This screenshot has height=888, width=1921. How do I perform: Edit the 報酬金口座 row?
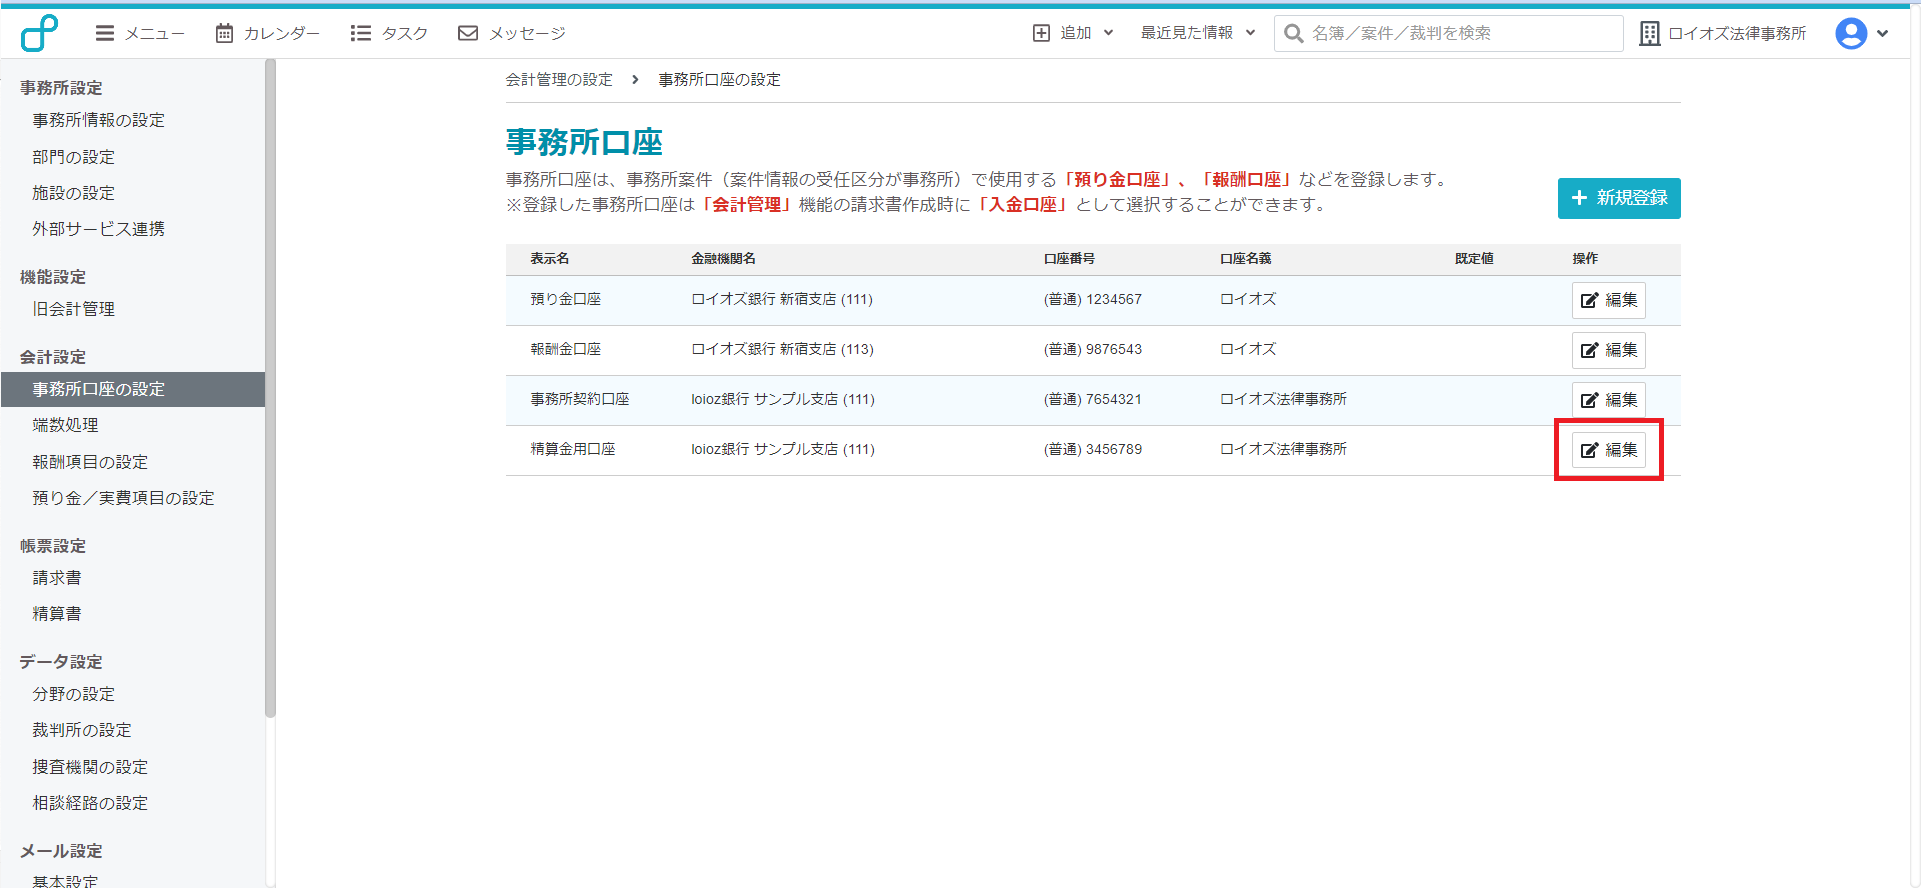pyautogui.click(x=1609, y=350)
